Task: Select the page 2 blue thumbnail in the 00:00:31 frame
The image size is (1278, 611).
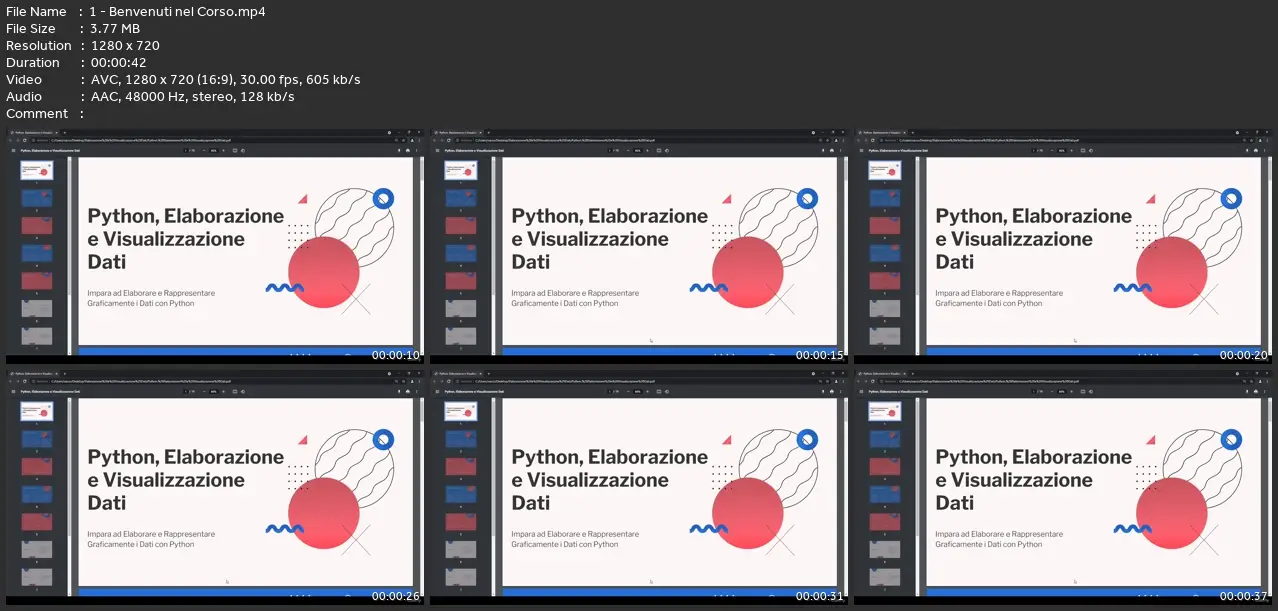Action: [461, 439]
